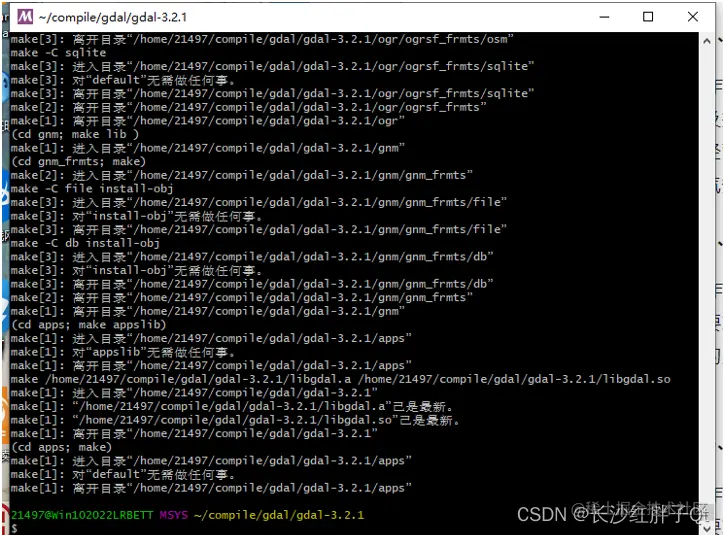Click the line stating libgdal.a is up to date
The width and height of the screenshot is (725, 535).
point(232,406)
